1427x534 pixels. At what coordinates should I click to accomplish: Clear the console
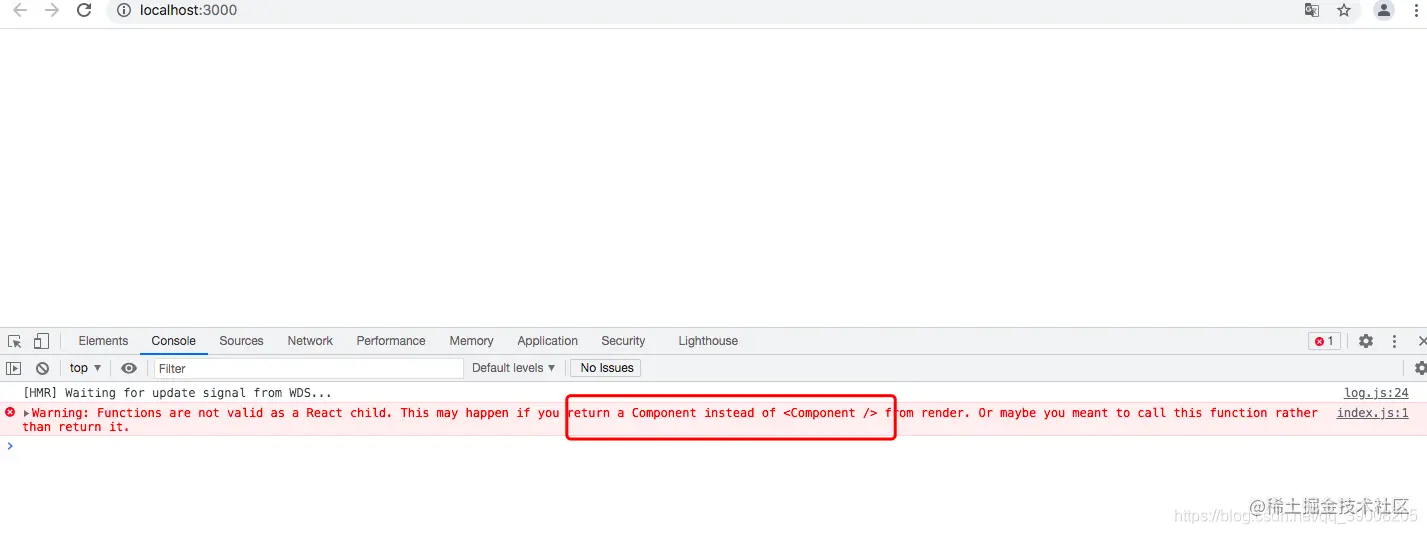(42, 368)
